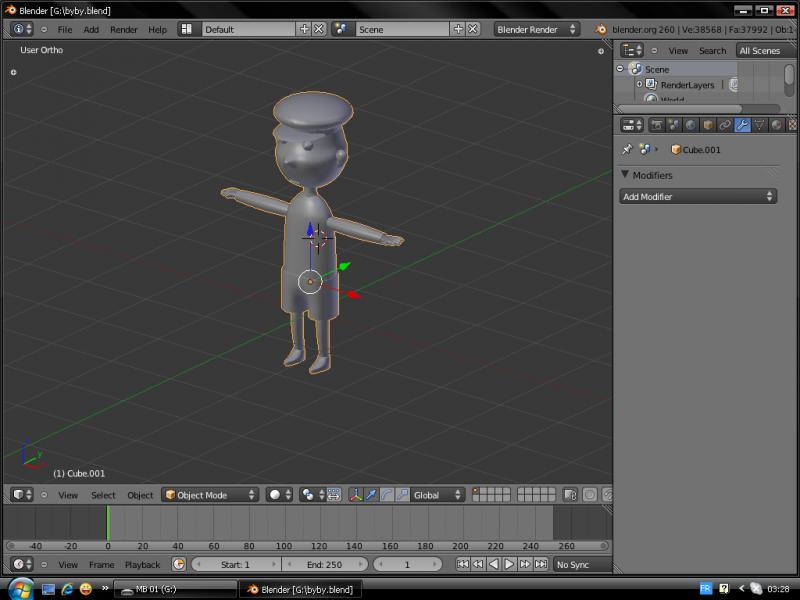Open the timeline Playback menu
The width and height of the screenshot is (800, 600).
coord(142,565)
